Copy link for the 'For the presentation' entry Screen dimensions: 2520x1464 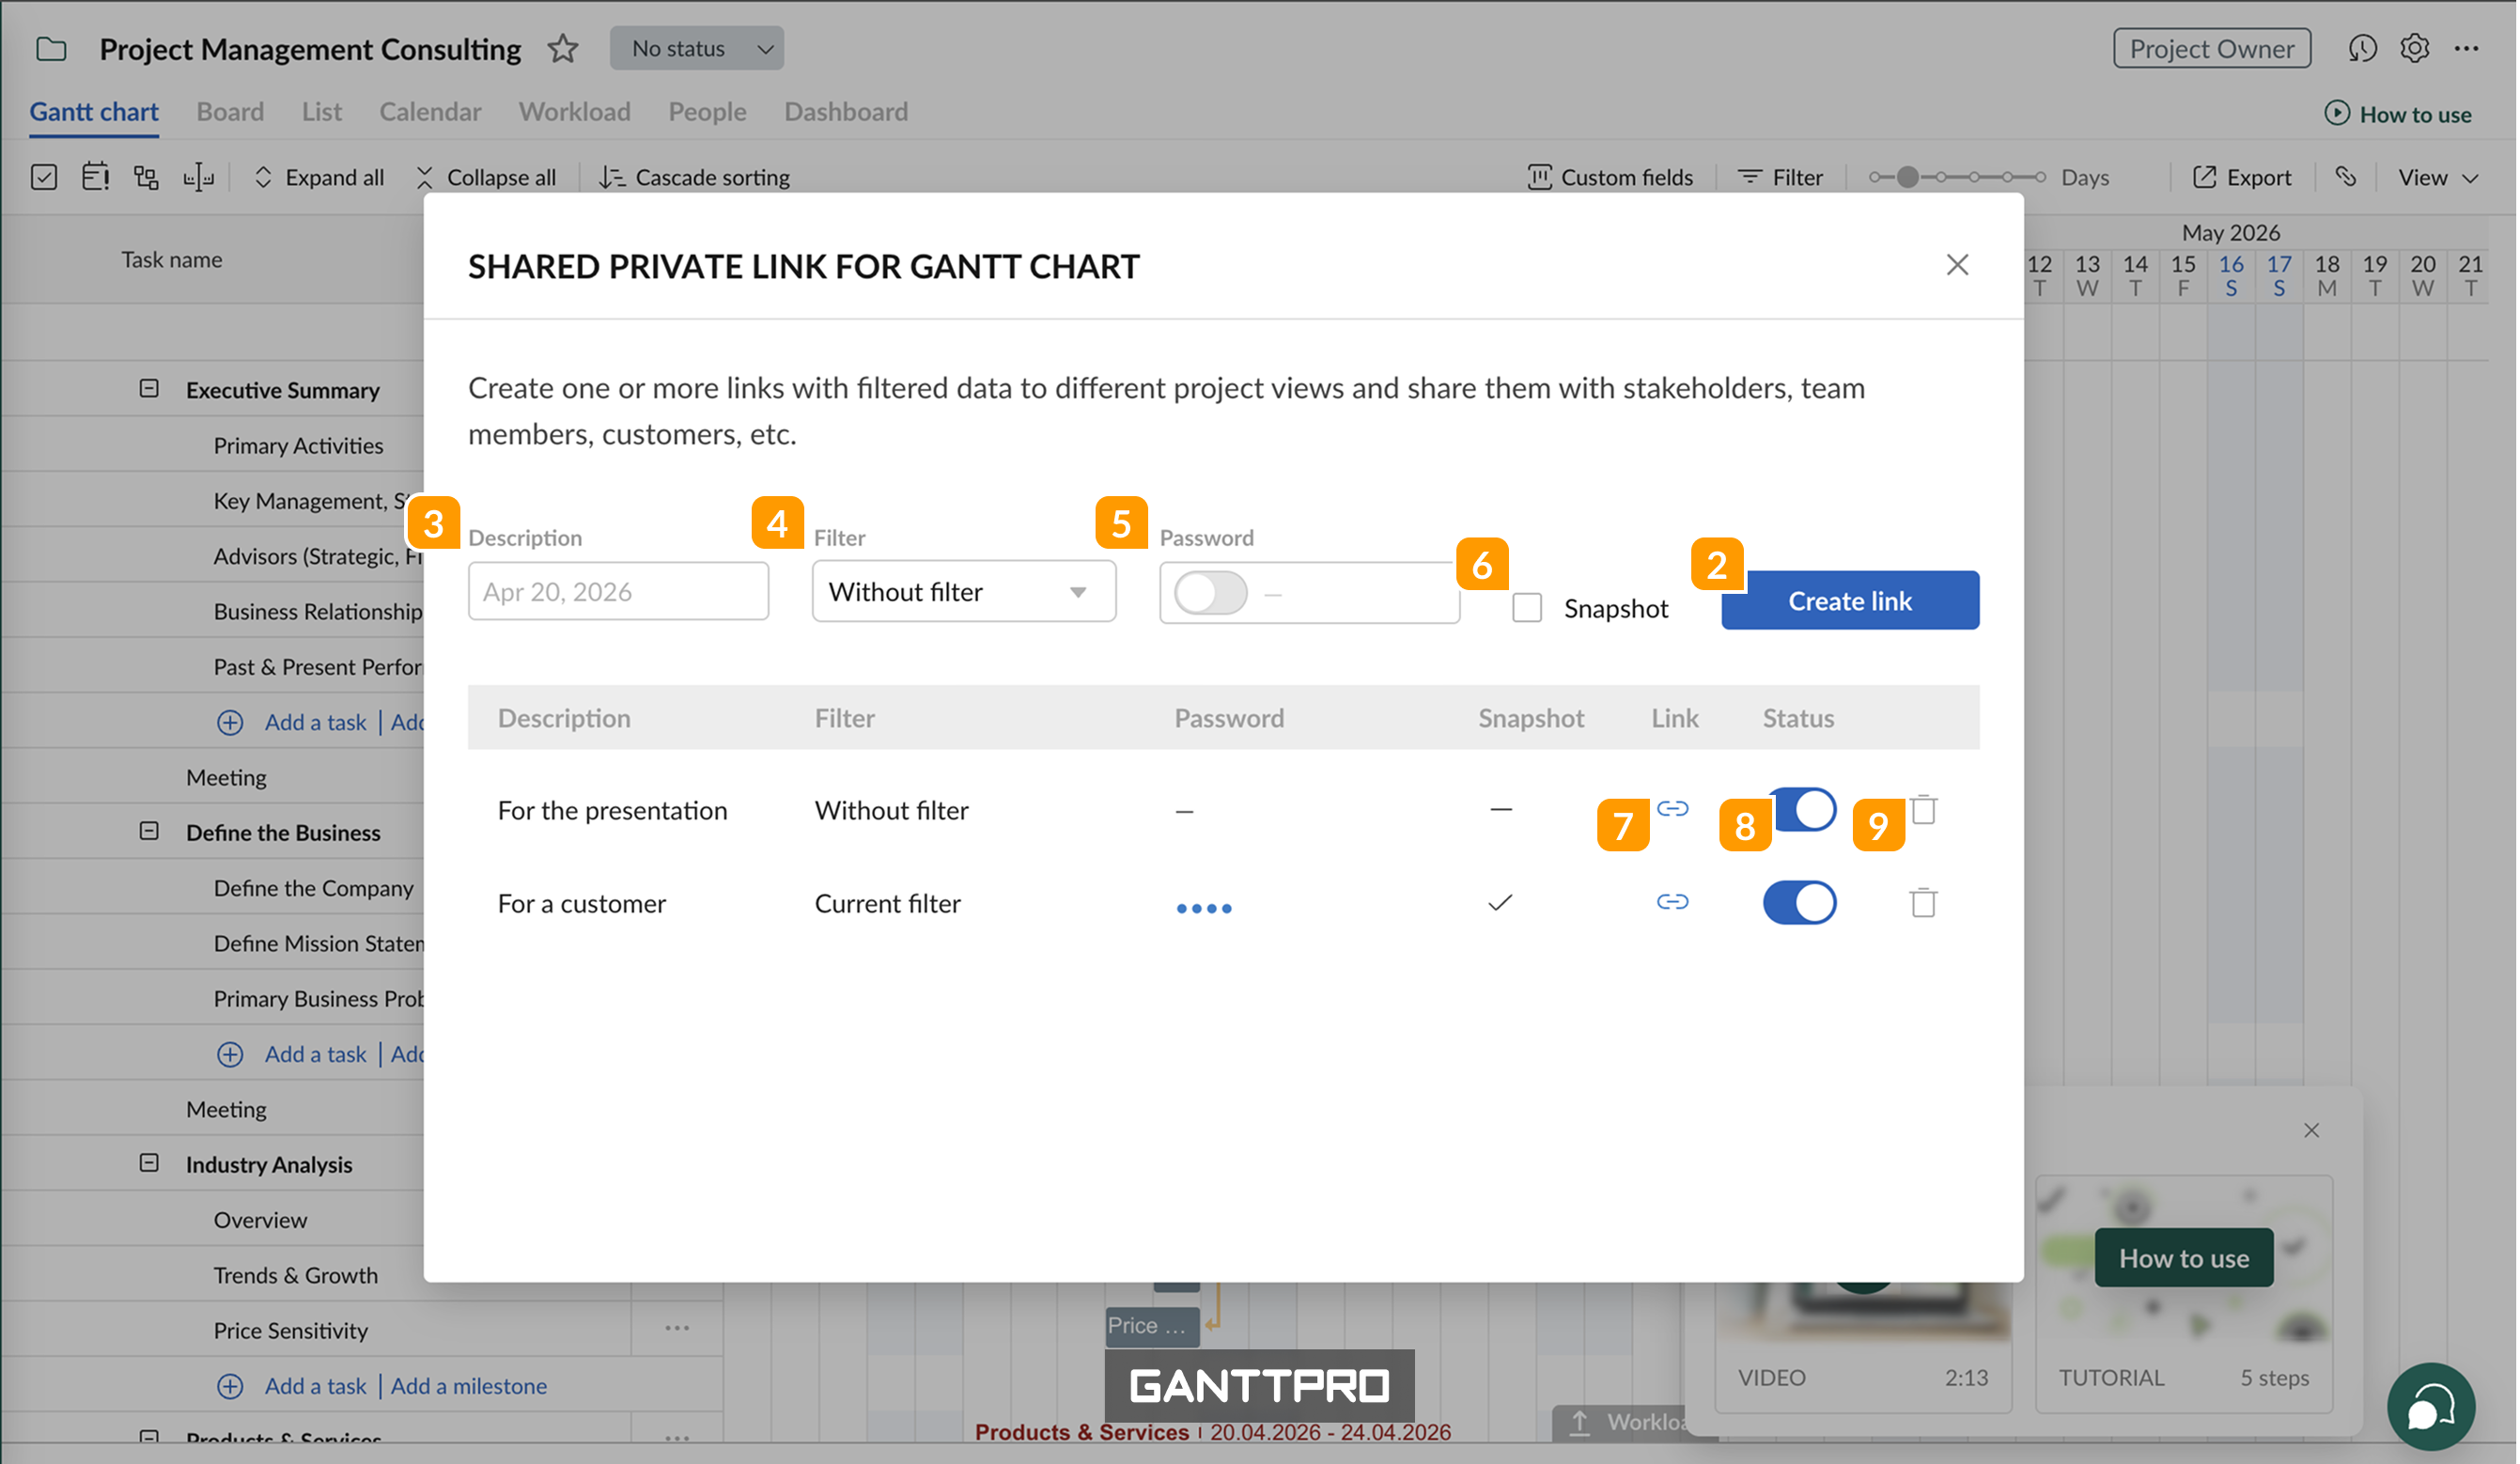tap(1672, 810)
